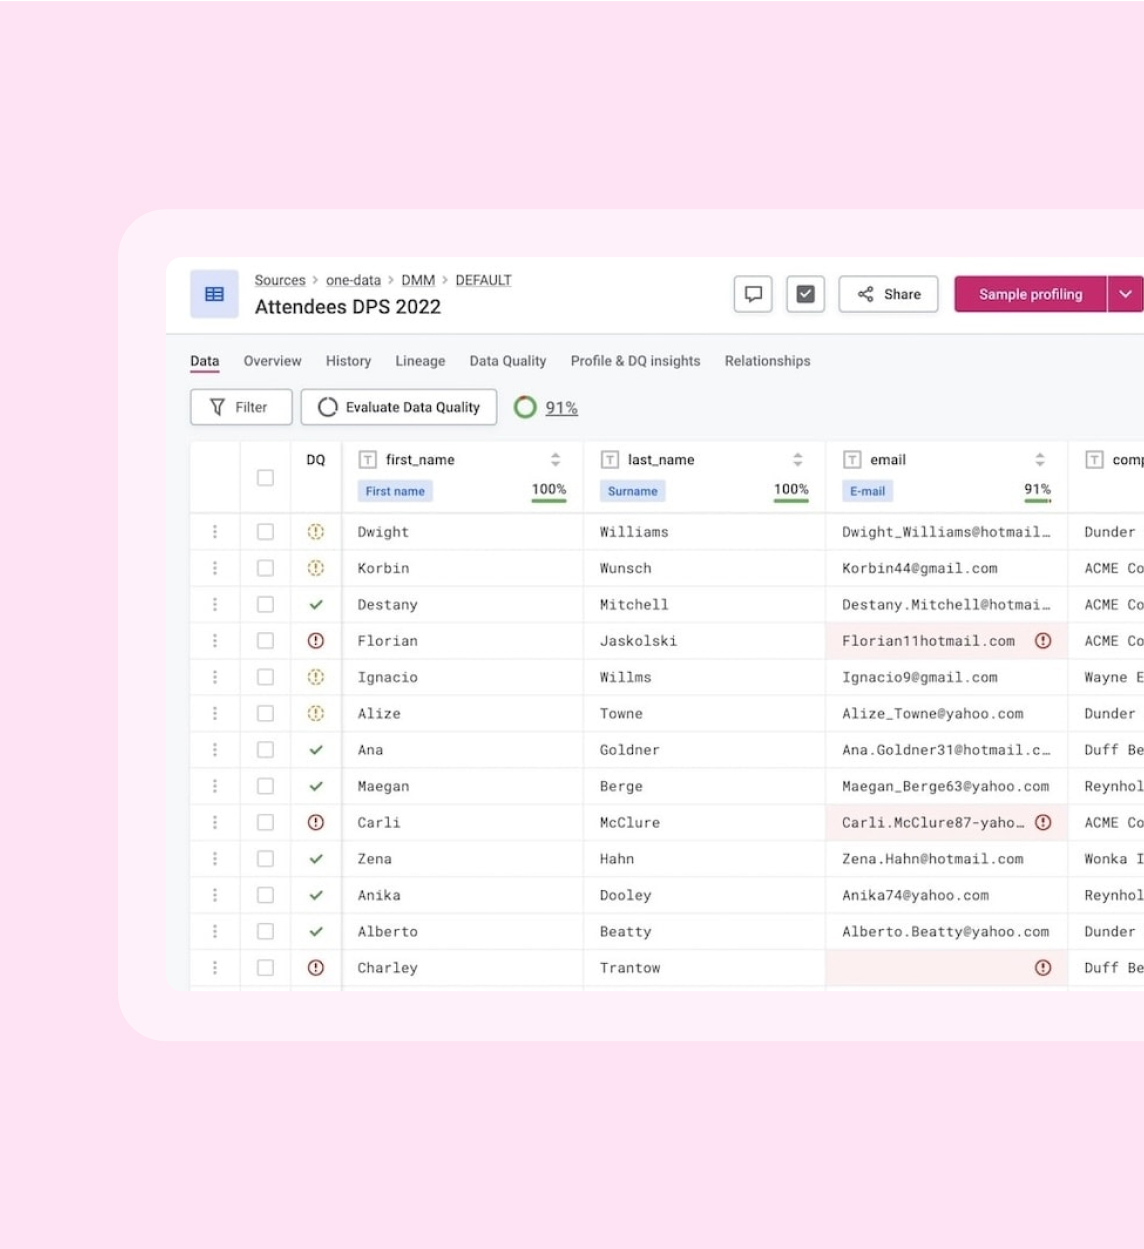Screen dimensions: 1144x1249
Task: Click the error icon in Florian's email cell
Action: [1043, 641]
